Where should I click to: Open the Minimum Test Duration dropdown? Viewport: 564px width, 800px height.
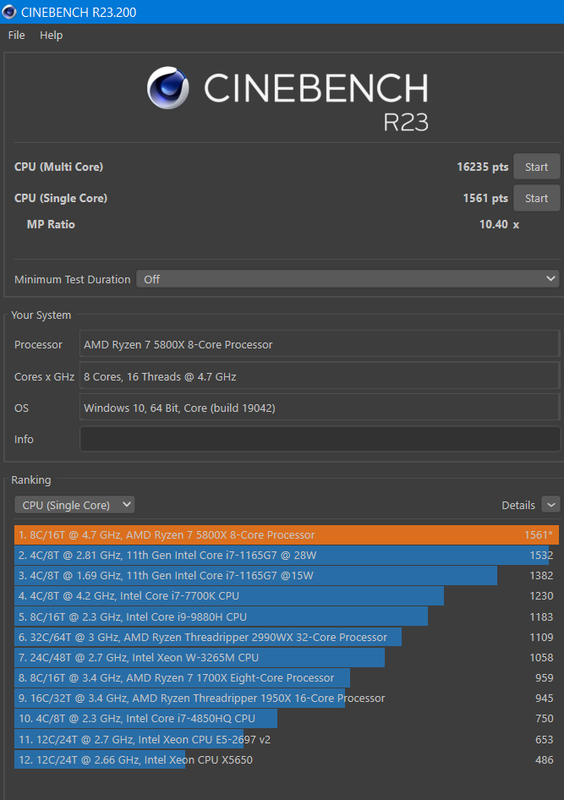click(348, 279)
